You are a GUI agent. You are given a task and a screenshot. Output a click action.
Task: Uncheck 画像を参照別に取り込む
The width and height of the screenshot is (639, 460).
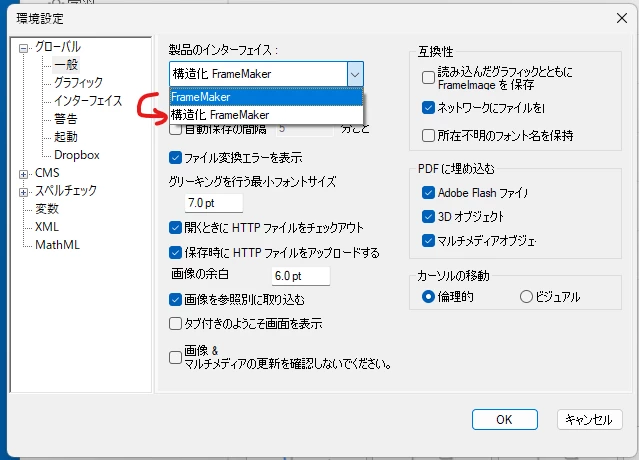point(175,299)
